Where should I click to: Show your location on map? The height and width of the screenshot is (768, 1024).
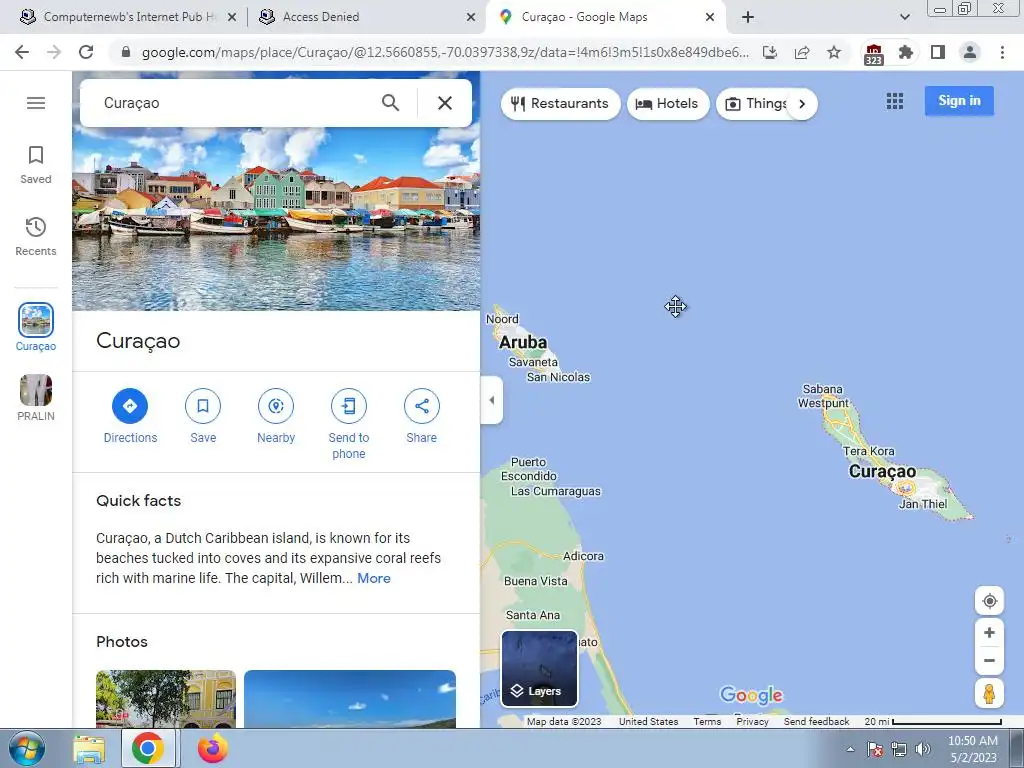point(989,601)
